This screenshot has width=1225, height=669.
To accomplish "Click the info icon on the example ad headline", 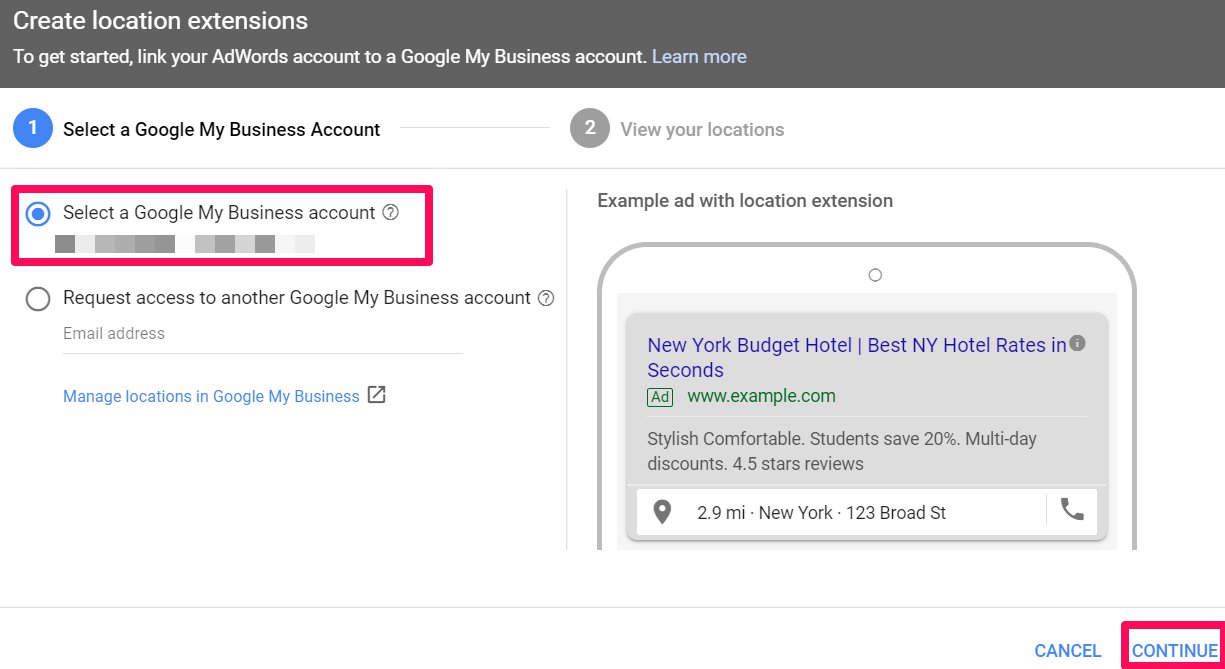I will coord(1077,343).
